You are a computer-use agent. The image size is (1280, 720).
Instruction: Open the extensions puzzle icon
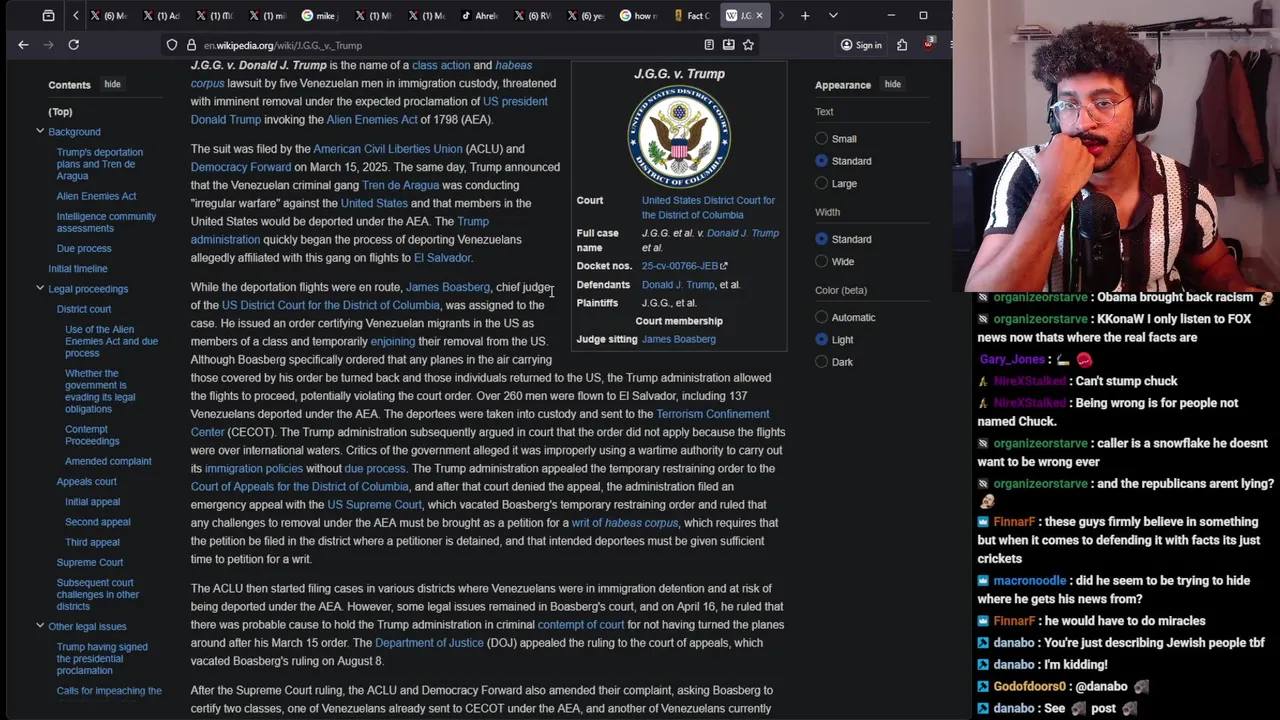click(x=902, y=45)
